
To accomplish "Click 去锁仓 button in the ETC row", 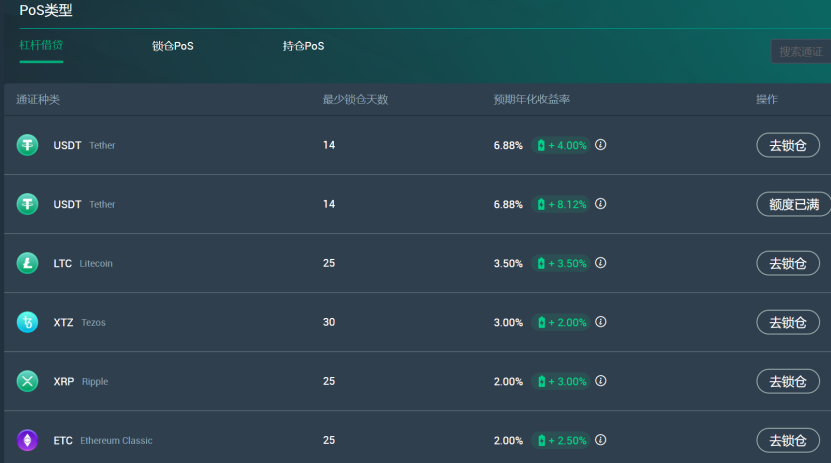I will pos(788,441).
